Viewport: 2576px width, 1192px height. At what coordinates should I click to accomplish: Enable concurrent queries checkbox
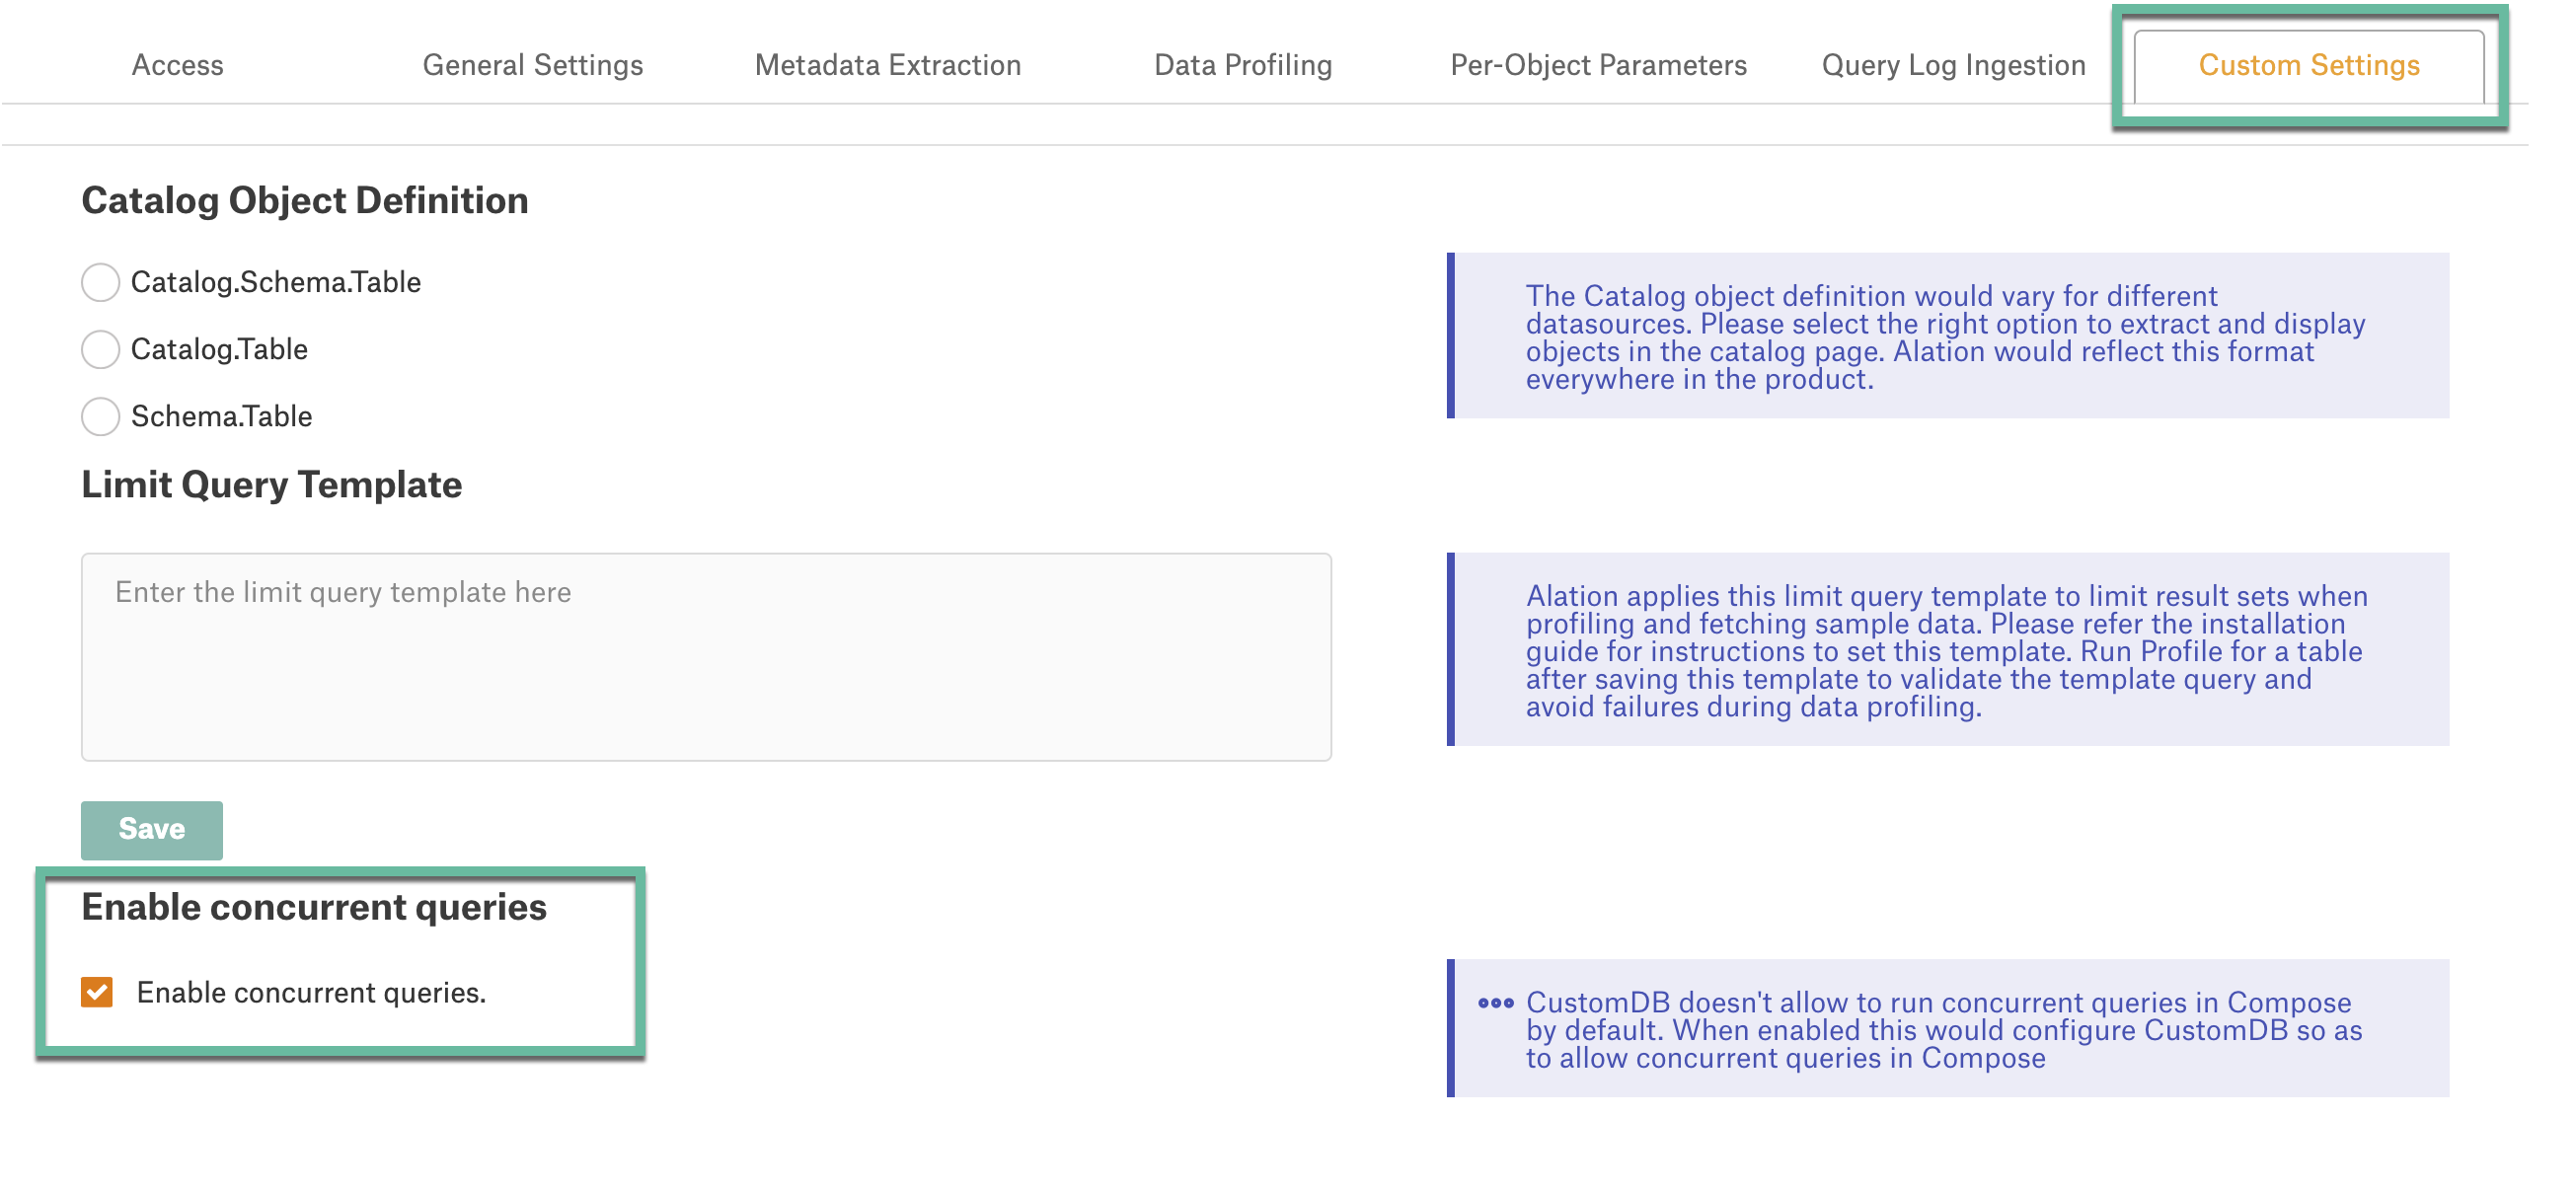[x=94, y=990]
